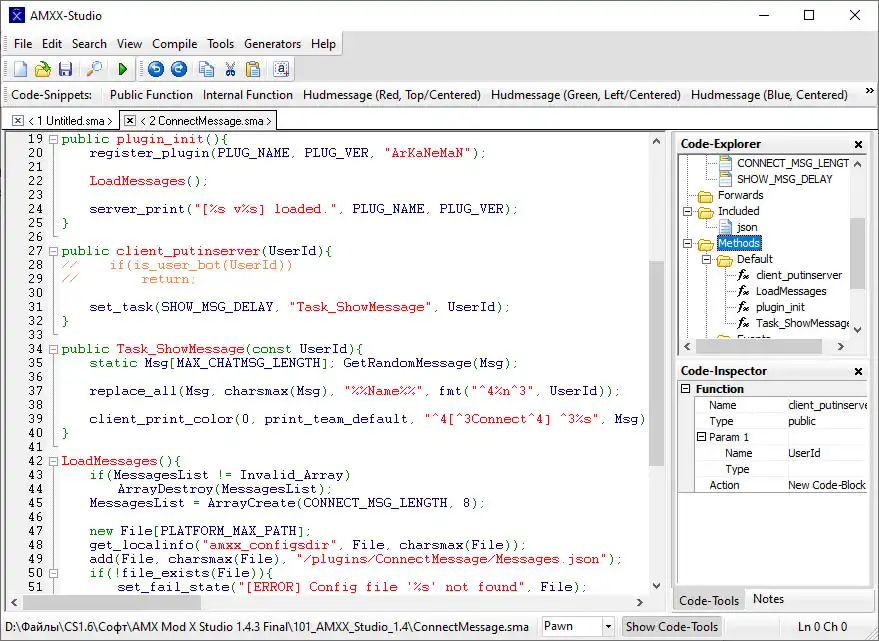Select client_putinserver in the Code-Explorer
879x641 pixels.
pyautogui.click(x=798, y=275)
